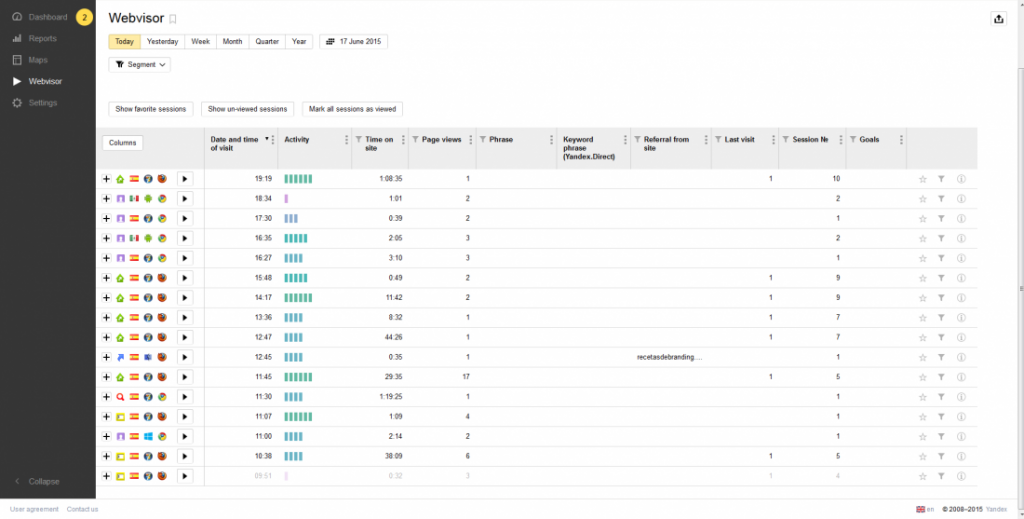Screen dimensions: 1024x519
Task: Select the Yesterday period tab
Action: [x=163, y=42]
